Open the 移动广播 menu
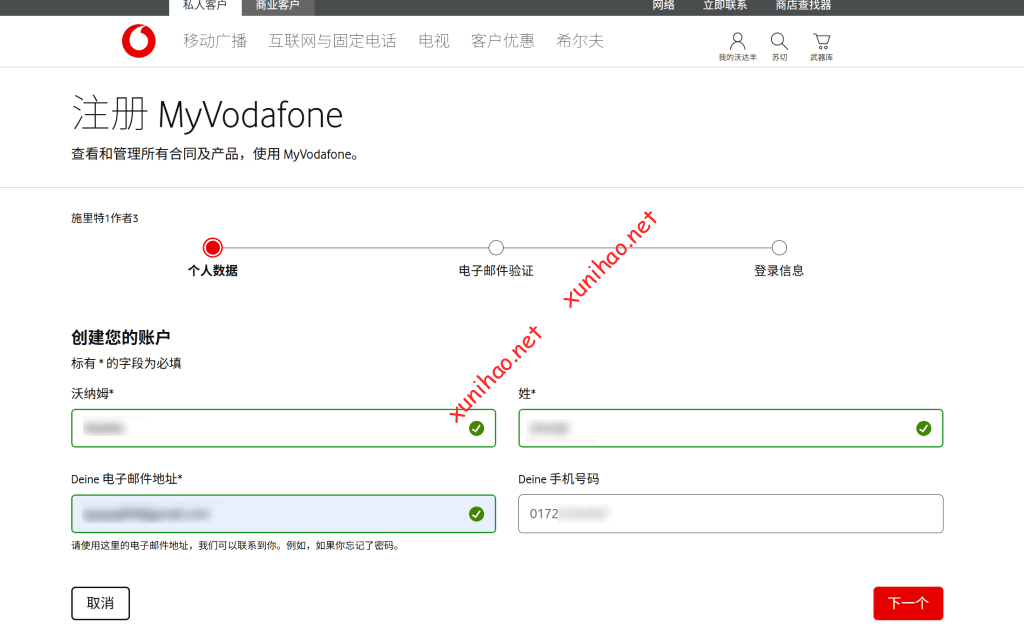Viewport: 1024px width, 630px height. 215,41
